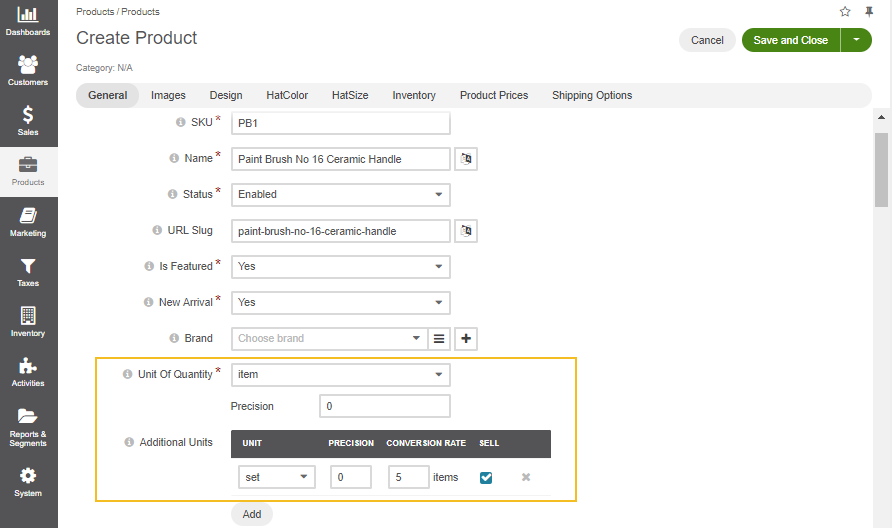Screen dimensions: 892x528
Task: Click the Cancel button
Action: [x=707, y=40]
